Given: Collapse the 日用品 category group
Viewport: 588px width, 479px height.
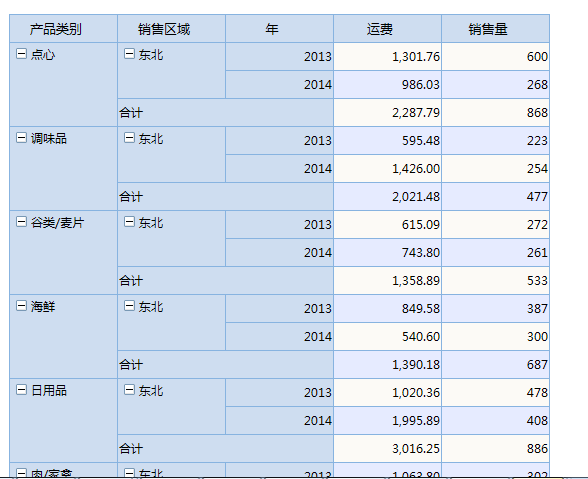Looking at the screenshot, I should (21, 390).
